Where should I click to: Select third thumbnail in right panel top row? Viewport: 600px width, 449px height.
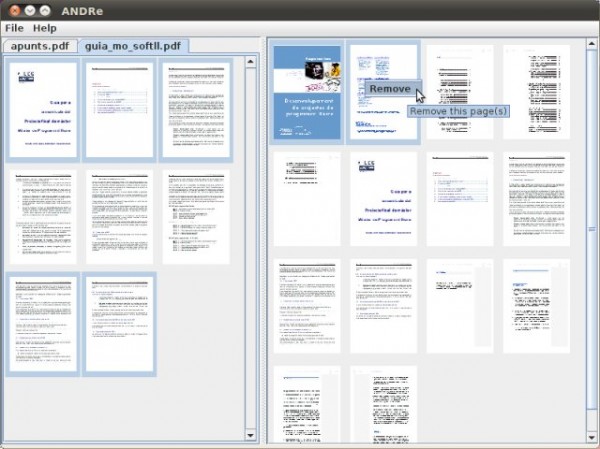pyautogui.click(x=460, y=92)
